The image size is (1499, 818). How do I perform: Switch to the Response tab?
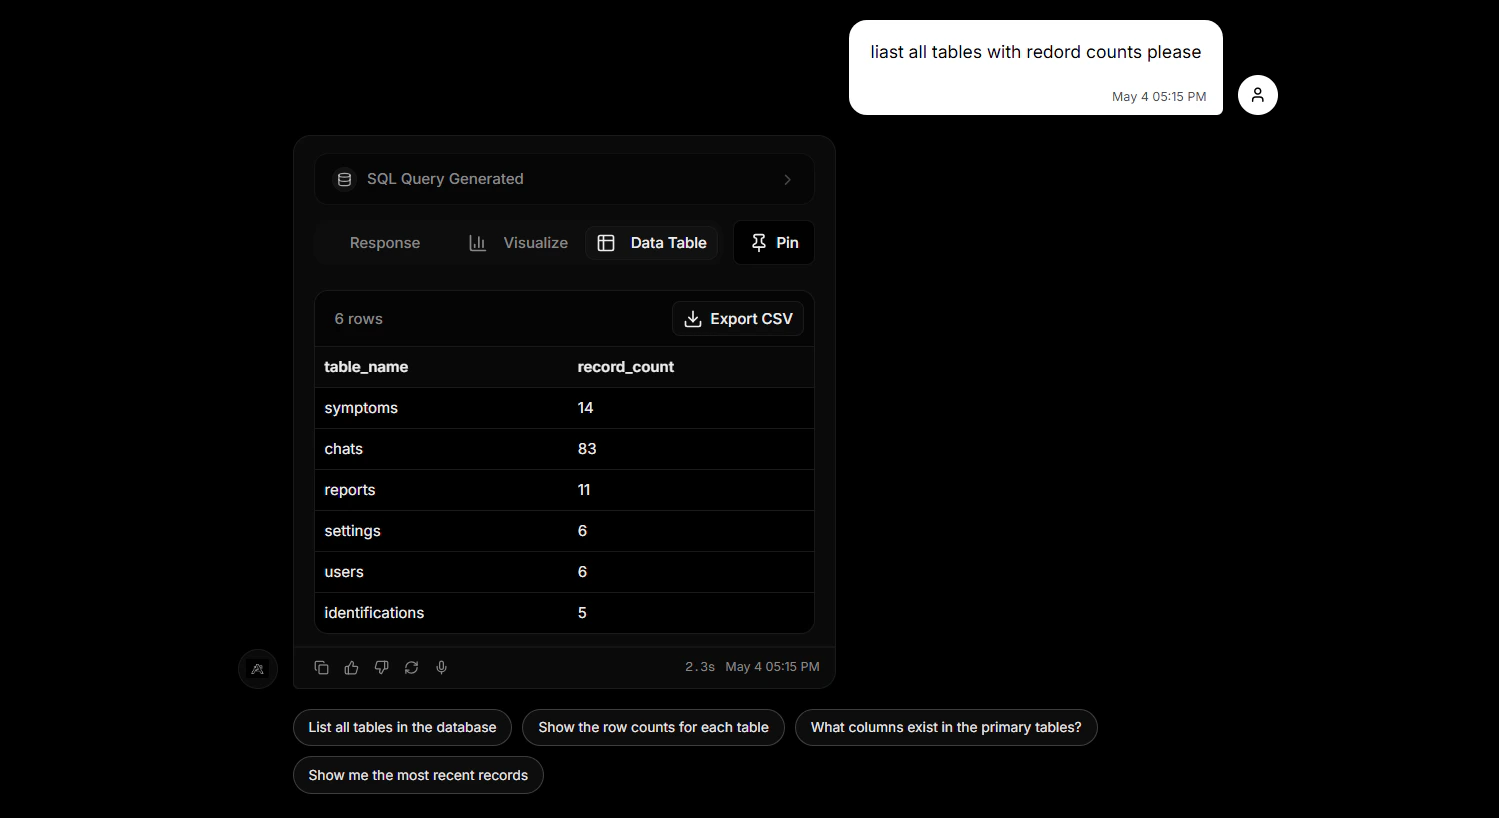point(385,243)
